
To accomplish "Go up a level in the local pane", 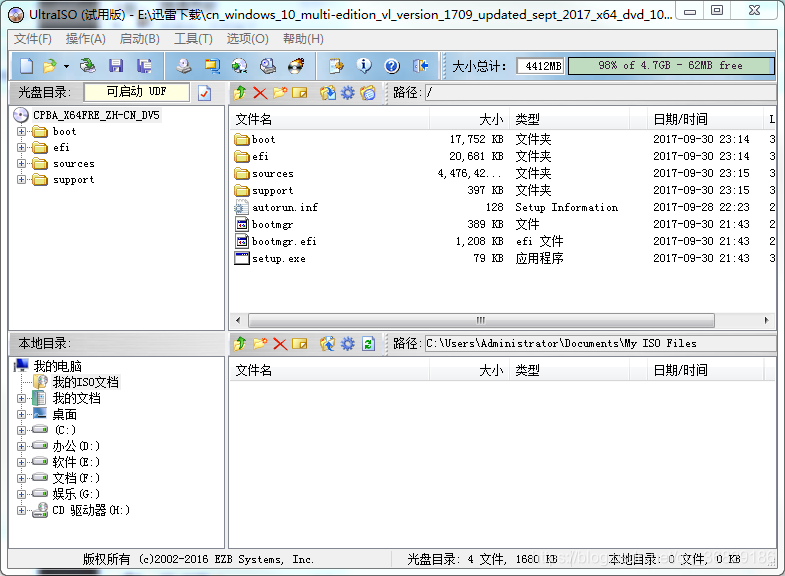I will [x=240, y=344].
